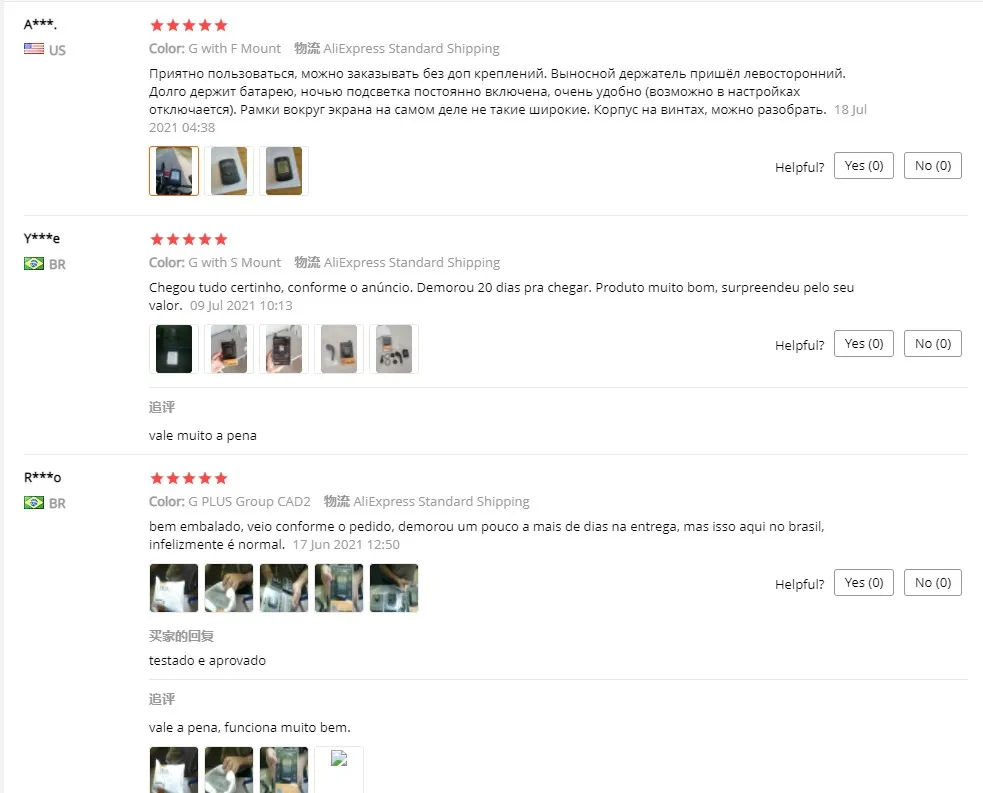Open third photo in Y***e's review
Image resolution: width=983 pixels, height=793 pixels.
tap(284, 349)
